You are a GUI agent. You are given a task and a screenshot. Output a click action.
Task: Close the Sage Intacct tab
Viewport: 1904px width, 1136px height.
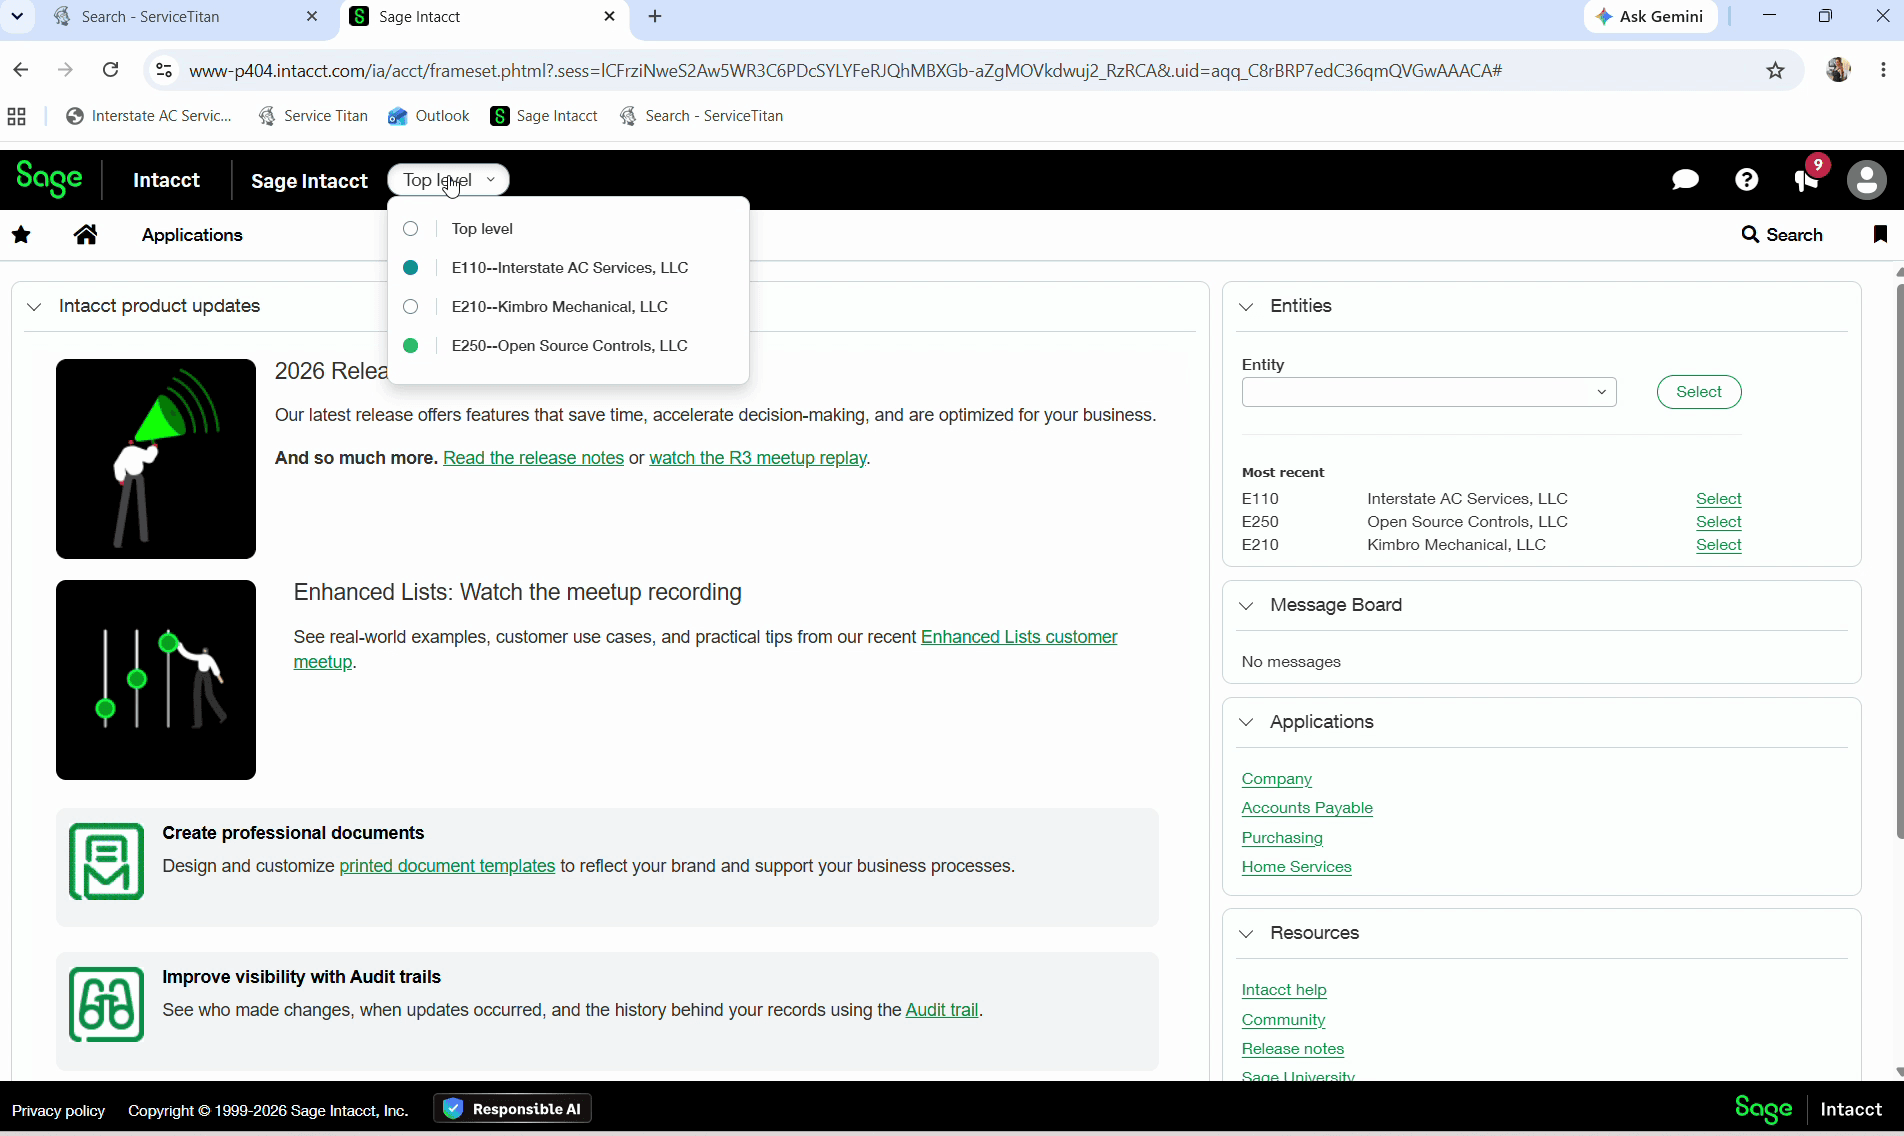pos(609,16)
